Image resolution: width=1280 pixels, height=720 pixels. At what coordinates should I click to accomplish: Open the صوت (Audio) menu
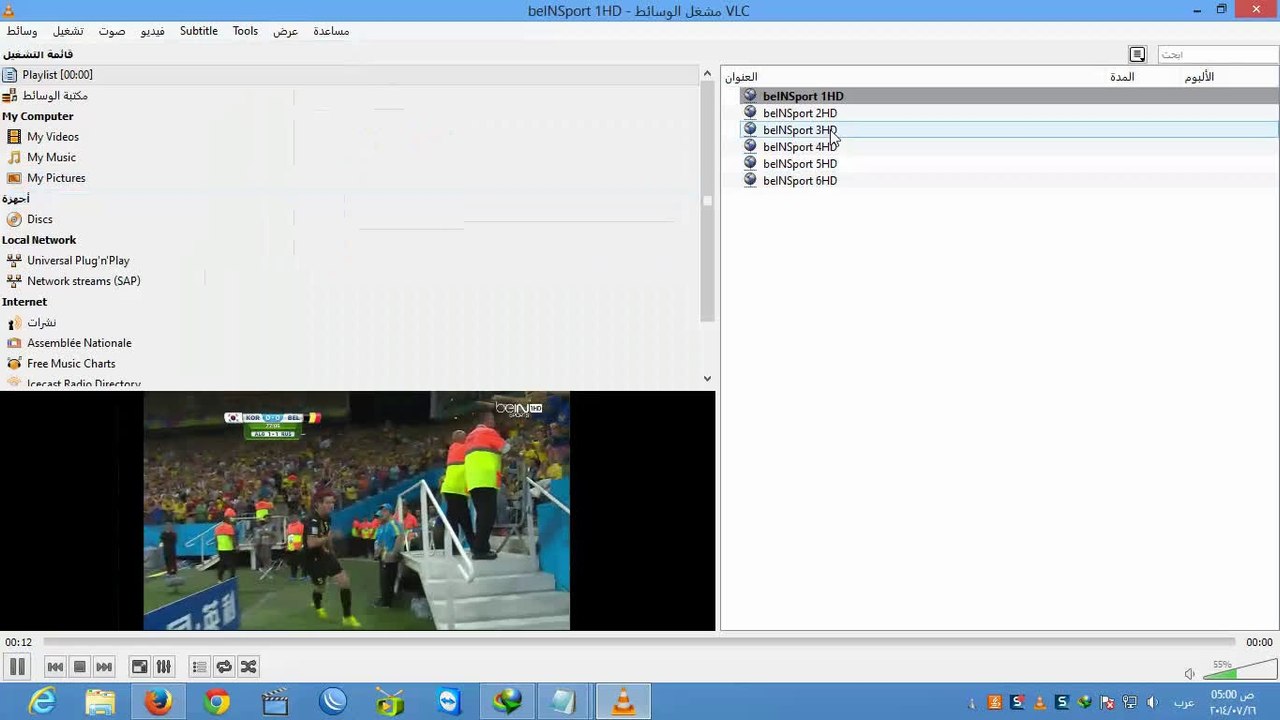point(112,31)
